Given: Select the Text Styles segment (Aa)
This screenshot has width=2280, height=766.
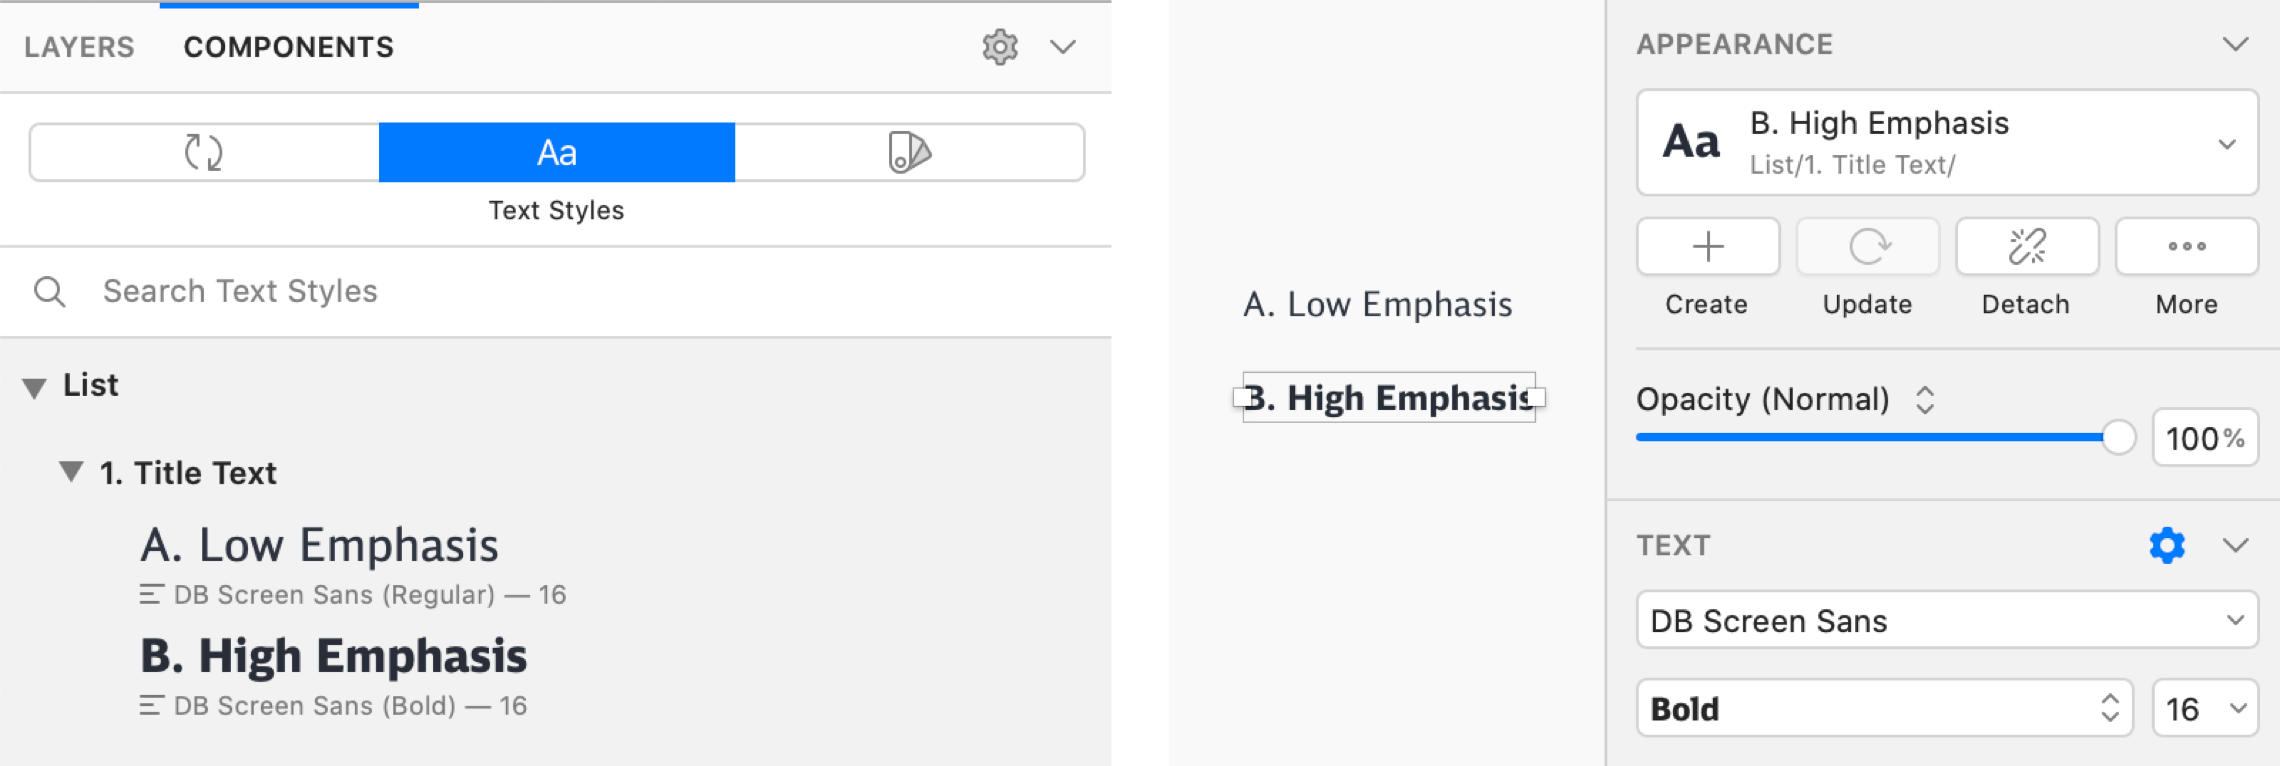Looking at the screenshot, I should (556, 153).
